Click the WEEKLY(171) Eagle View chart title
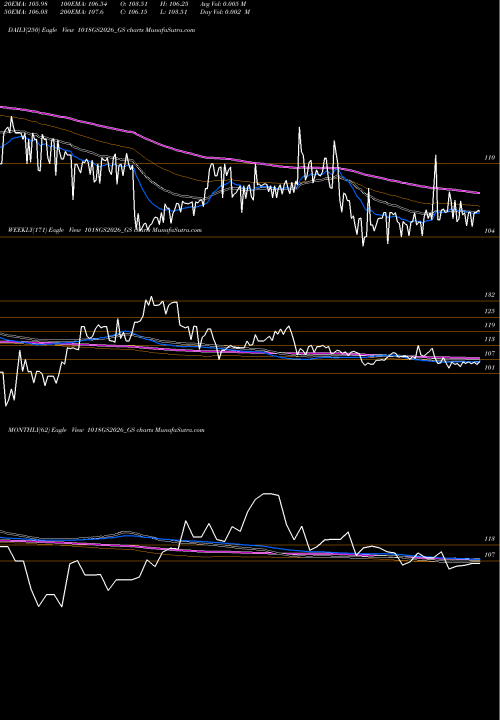The image size is (500, 720). click(x=105, y=230)
